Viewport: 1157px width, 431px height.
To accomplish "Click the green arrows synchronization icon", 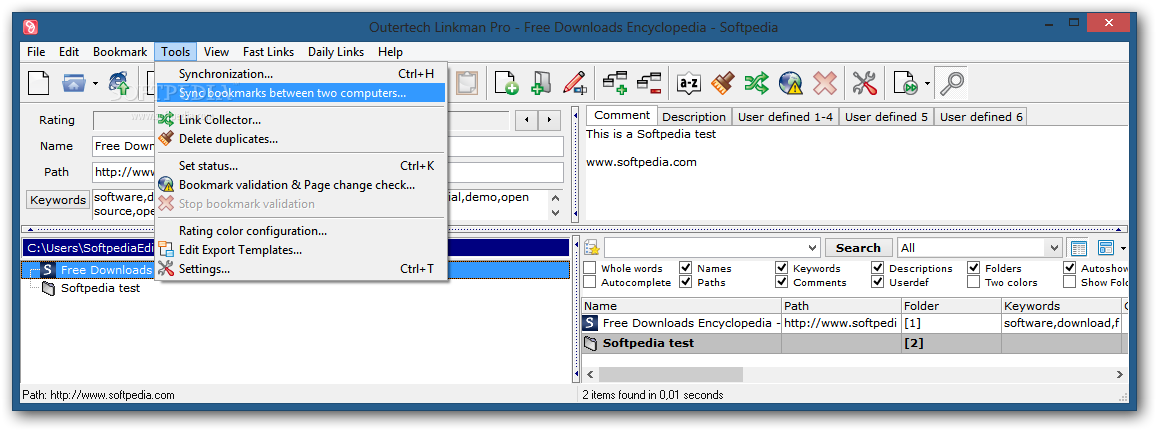I will point(756,83).
